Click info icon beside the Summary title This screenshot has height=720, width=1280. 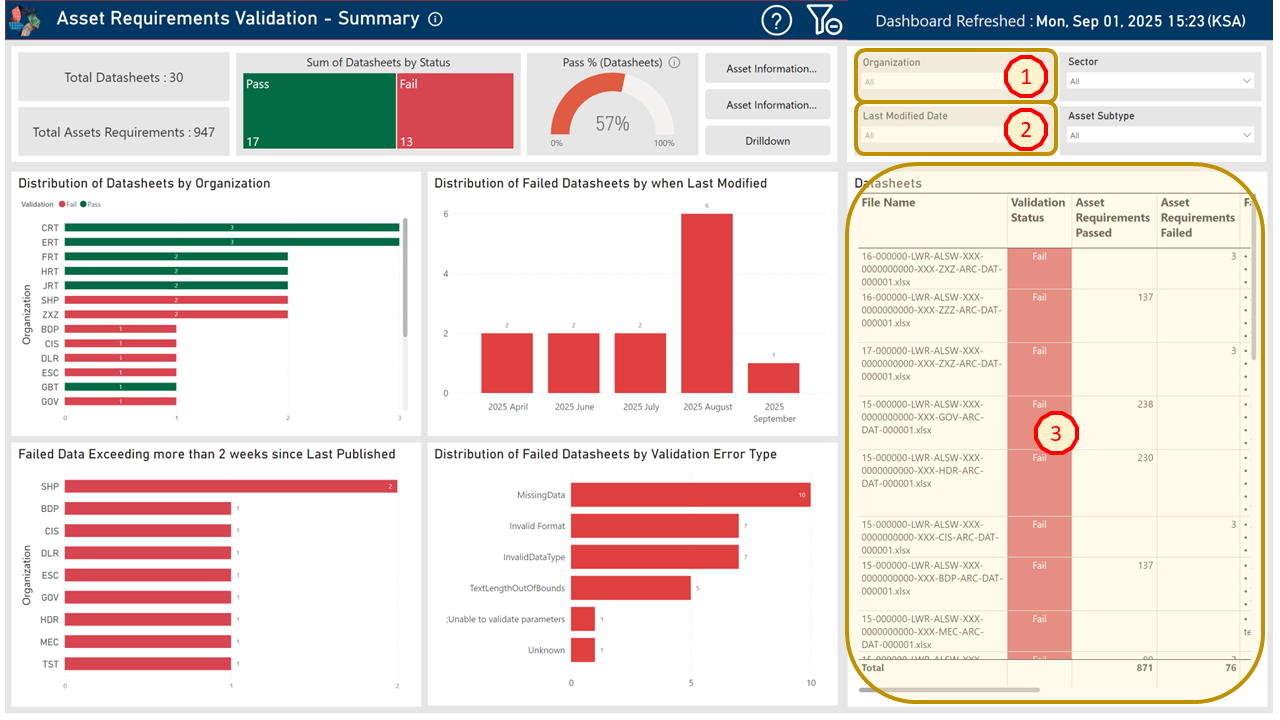435,19
